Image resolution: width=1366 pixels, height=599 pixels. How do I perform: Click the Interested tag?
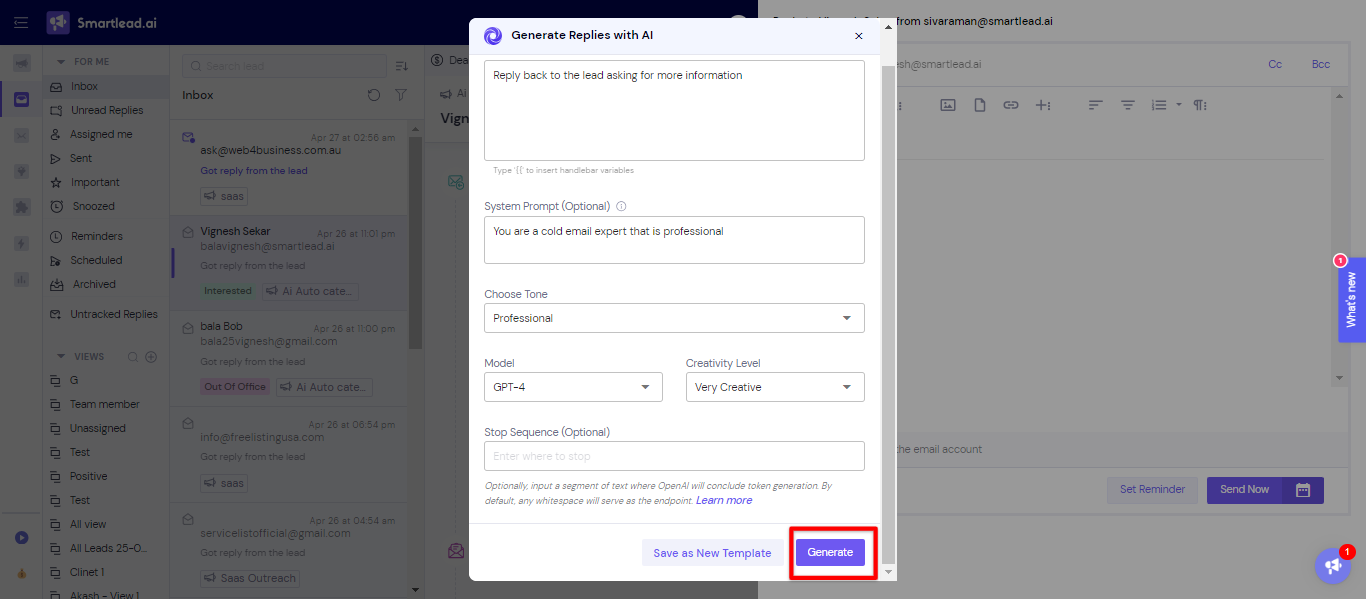point(228,292)
